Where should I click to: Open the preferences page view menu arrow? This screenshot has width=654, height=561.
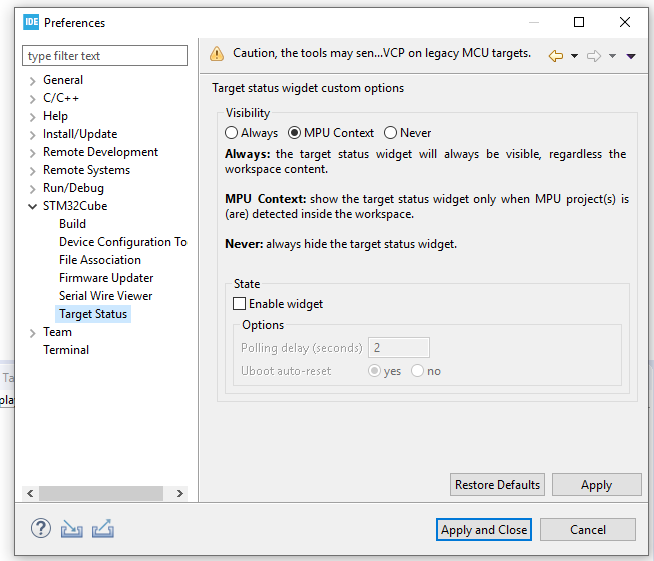point(631,56)
